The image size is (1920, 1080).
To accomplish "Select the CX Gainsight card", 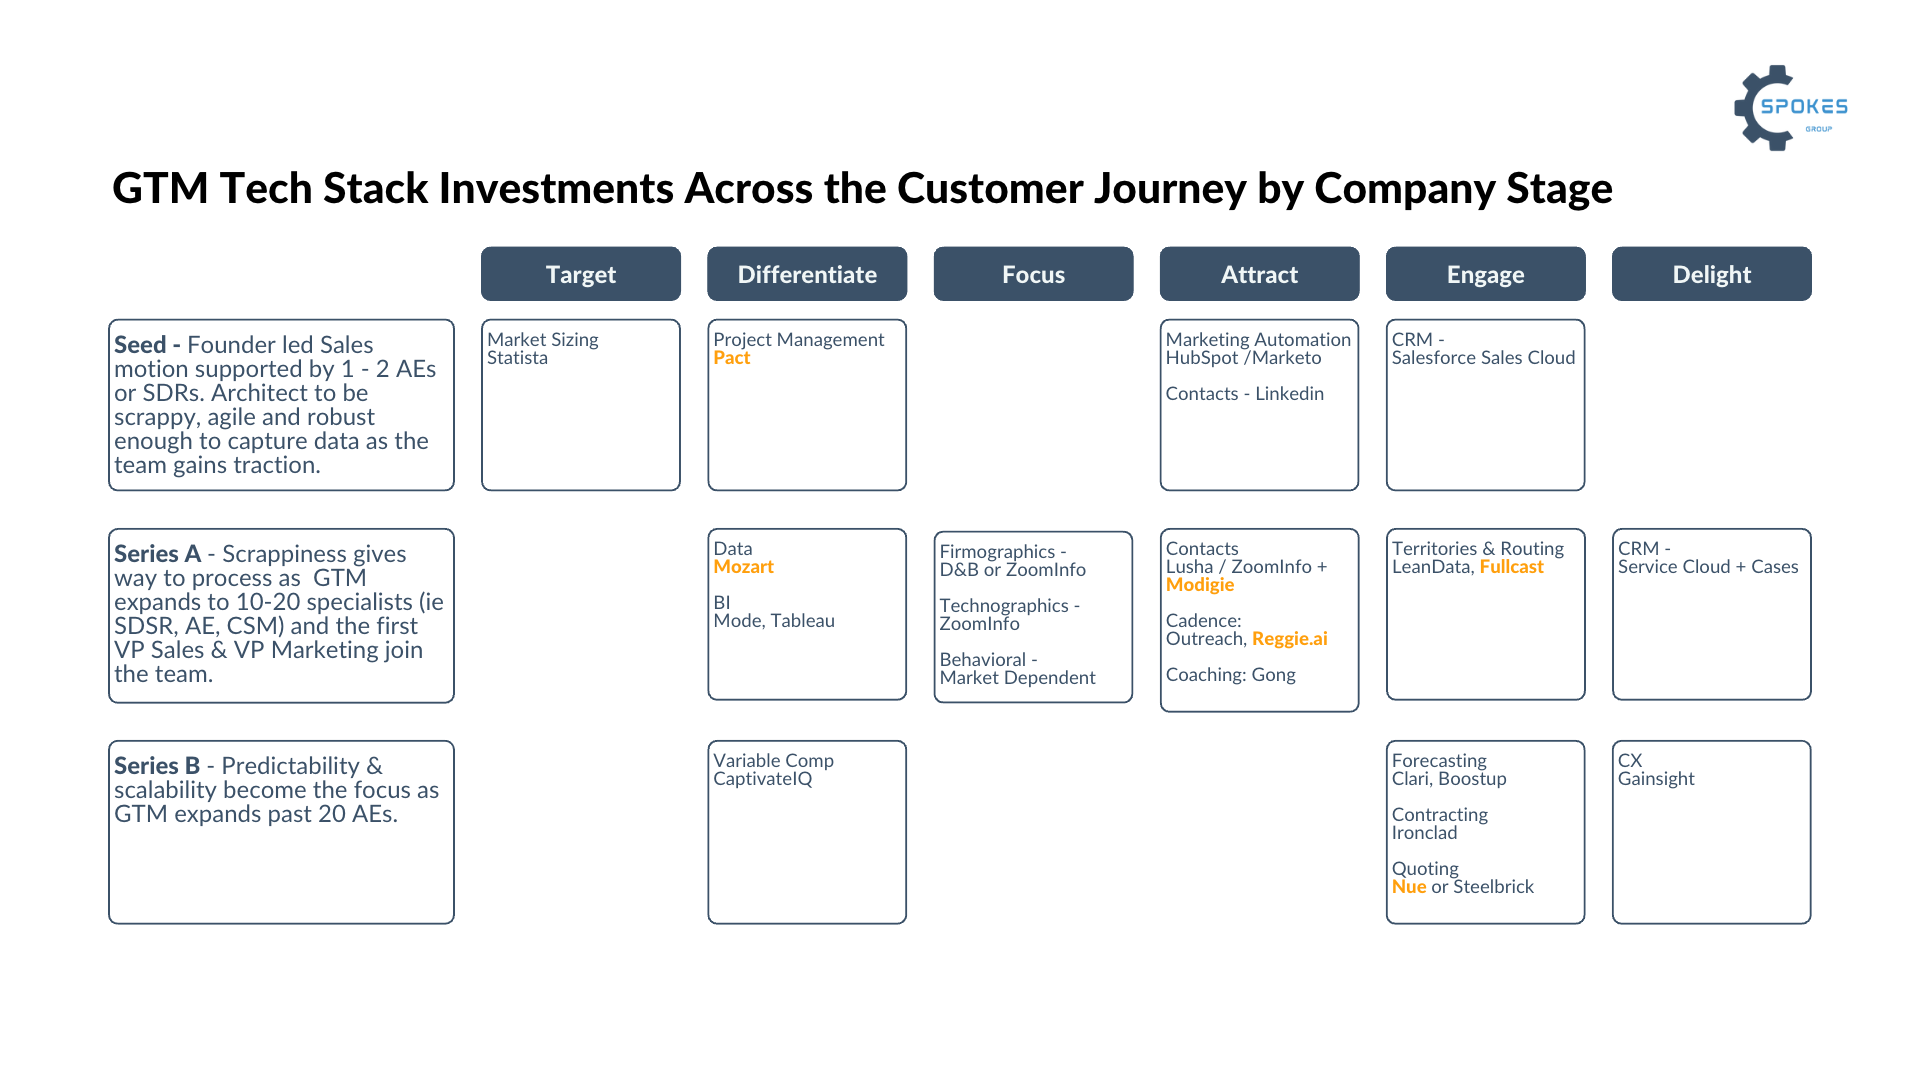I will pyautogui.click(x=1711, y=832).
